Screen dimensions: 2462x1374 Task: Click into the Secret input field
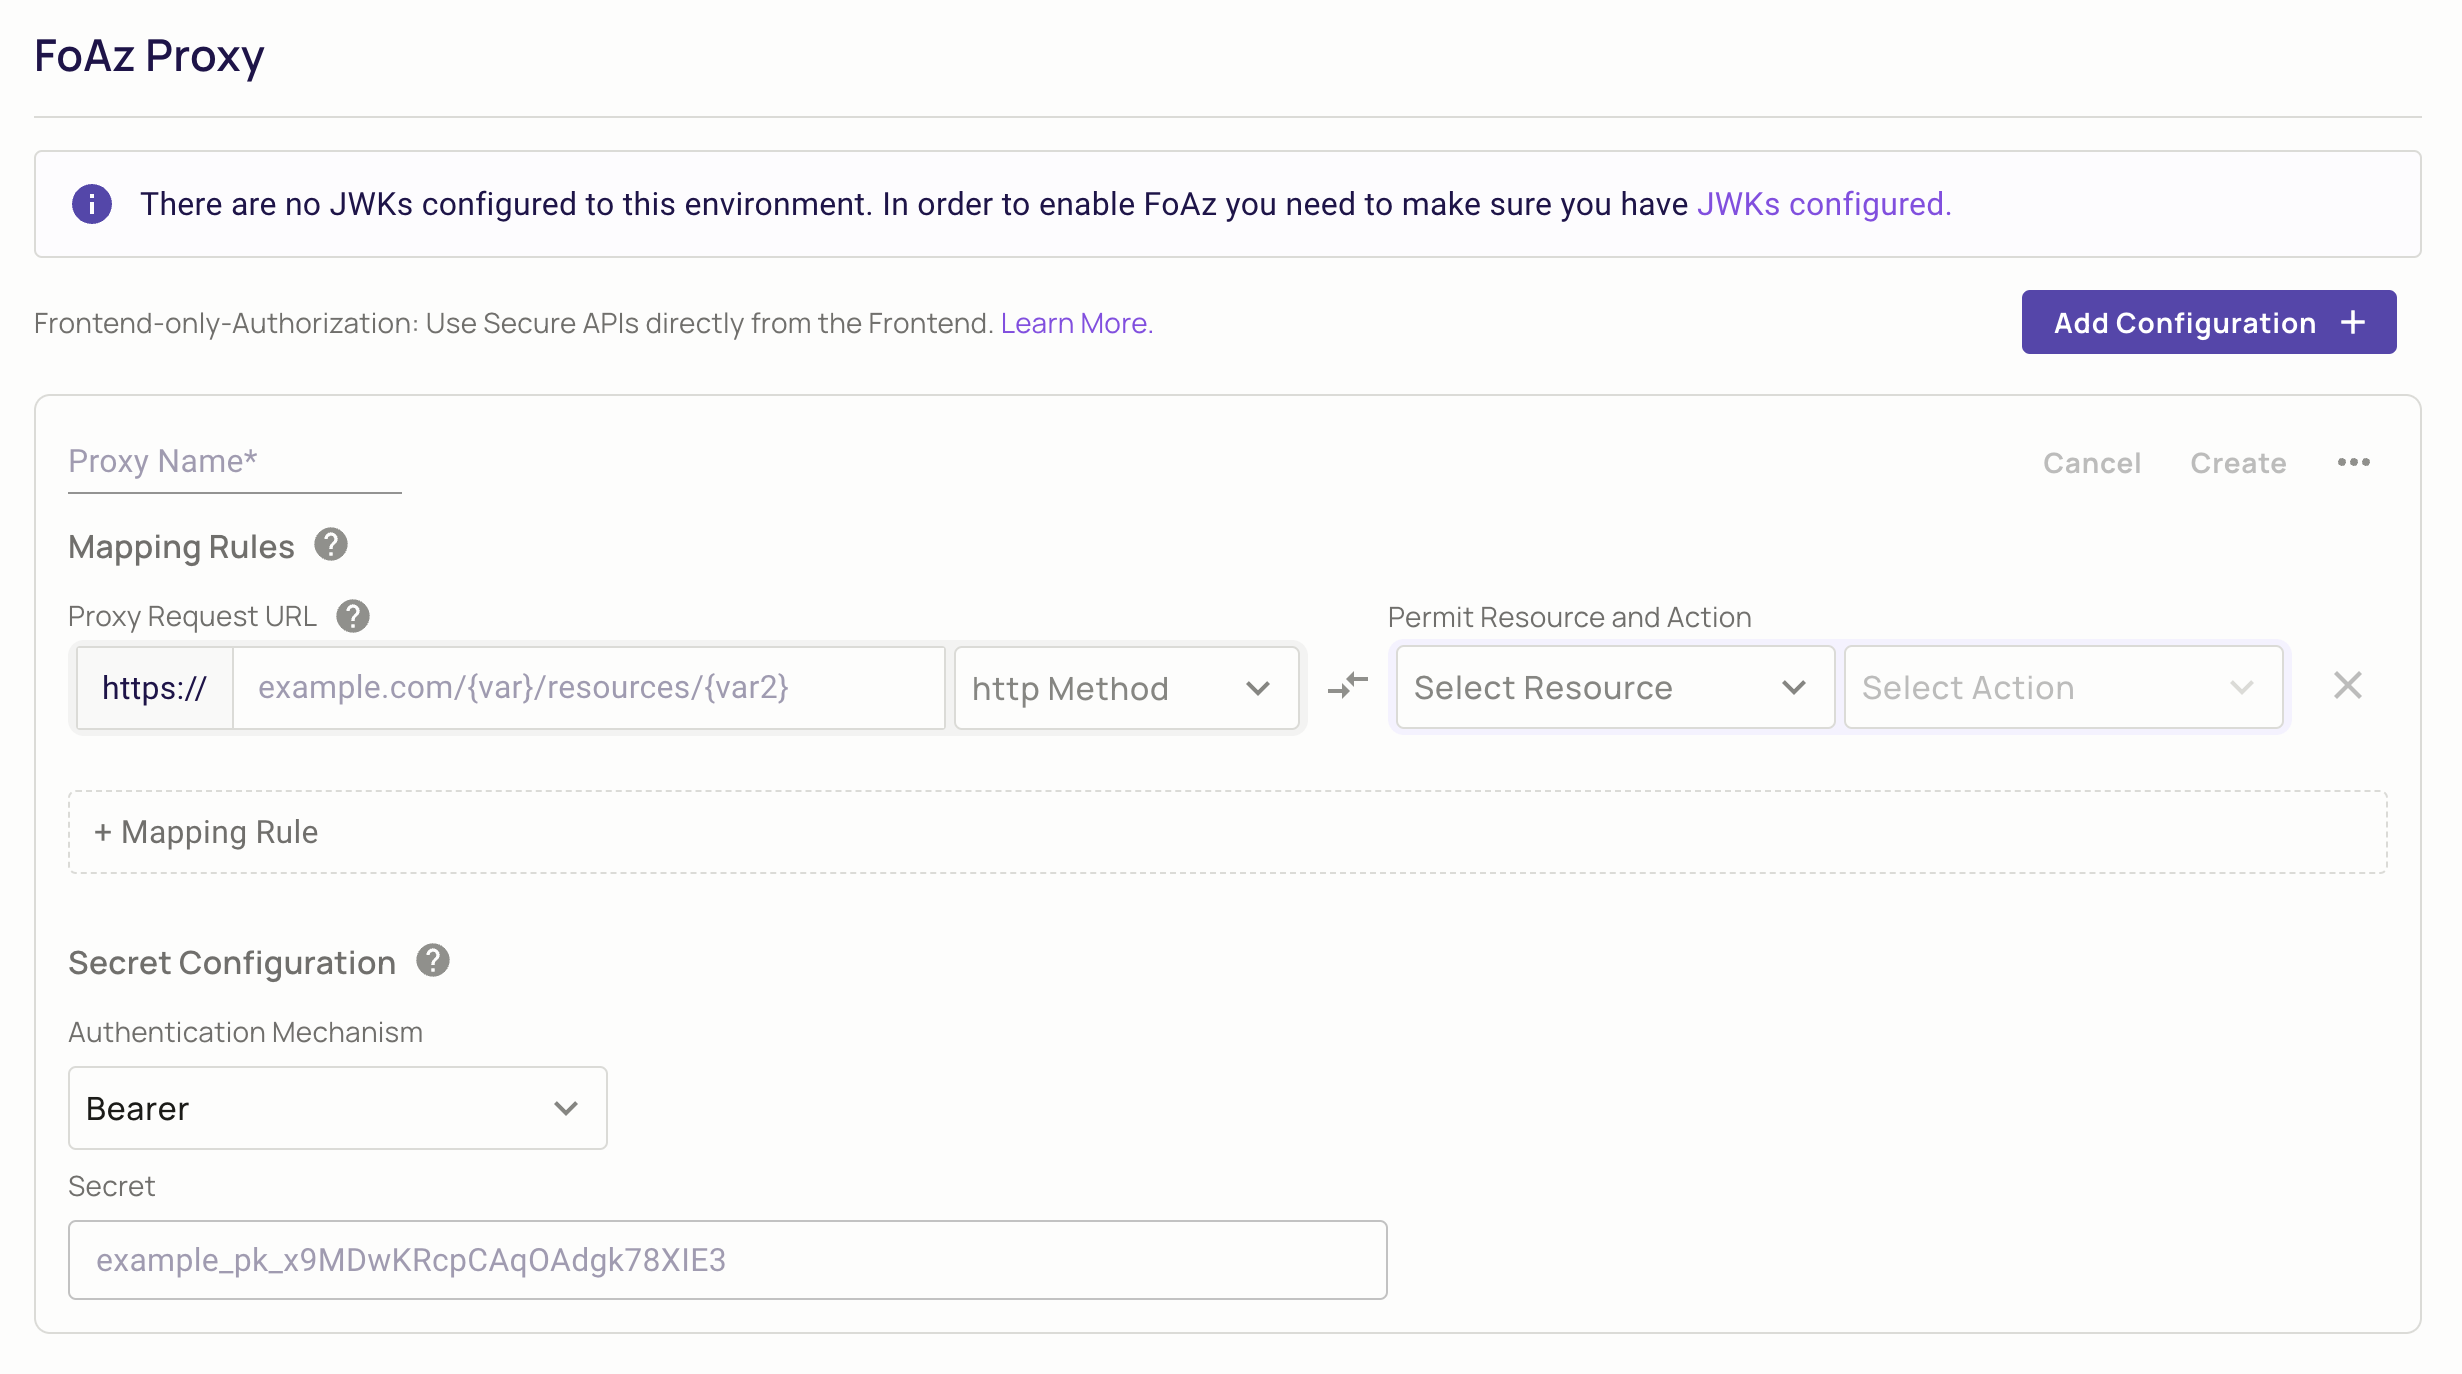(727, 1260)
